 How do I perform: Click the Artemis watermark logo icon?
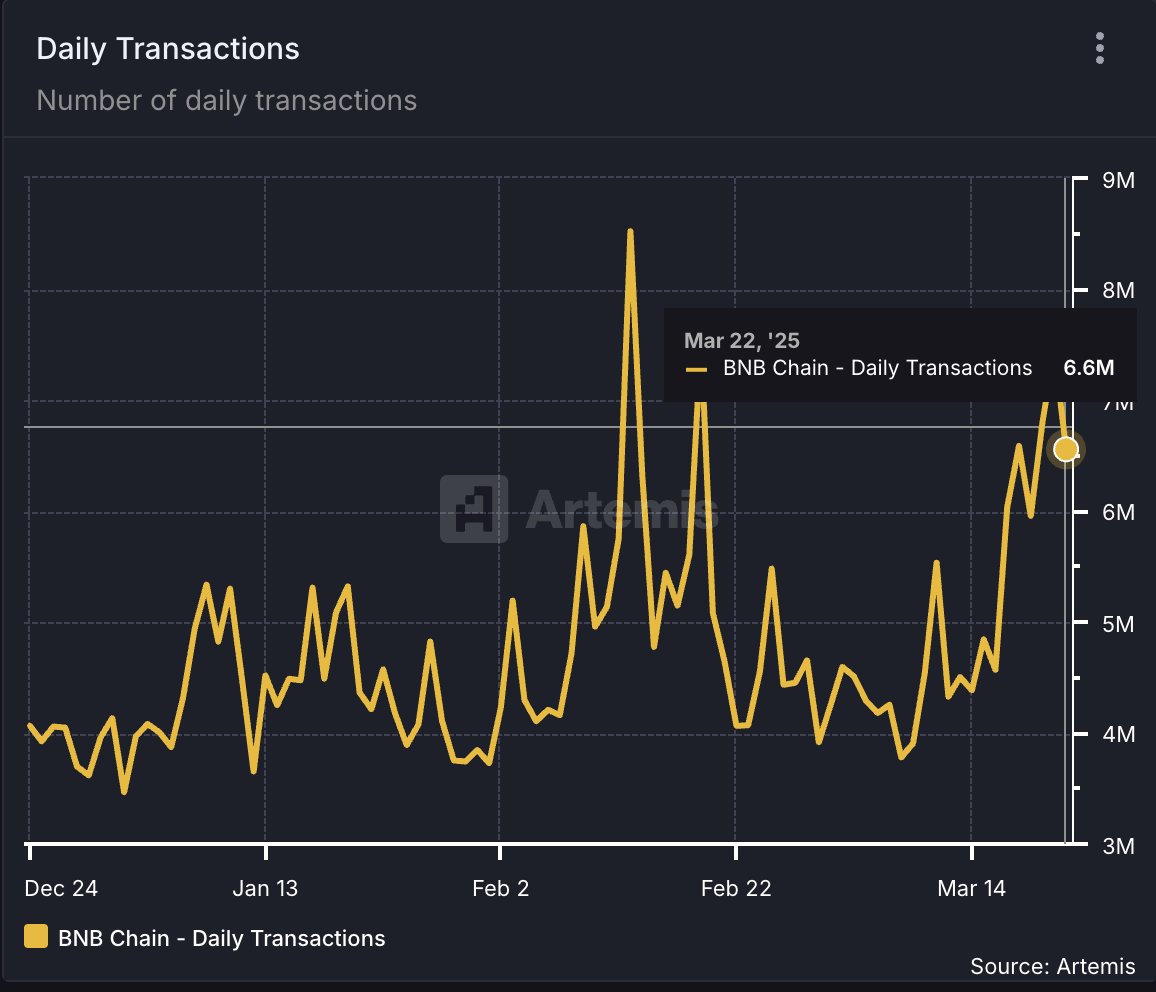point(474,509)
